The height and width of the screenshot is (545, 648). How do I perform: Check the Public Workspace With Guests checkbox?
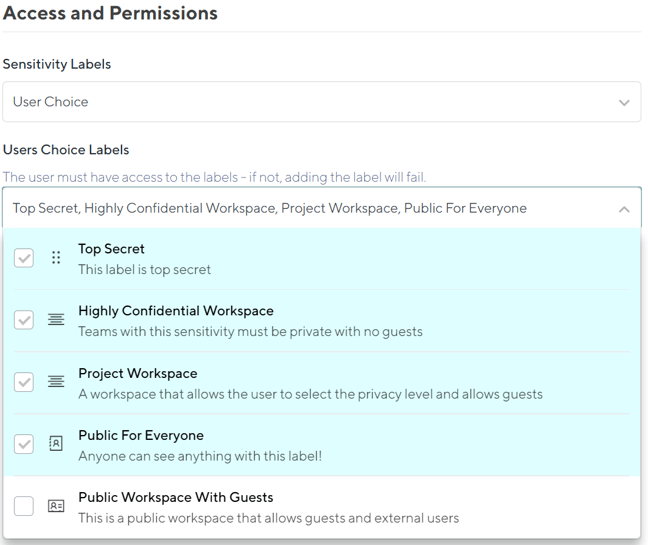[x=24, y=506]
